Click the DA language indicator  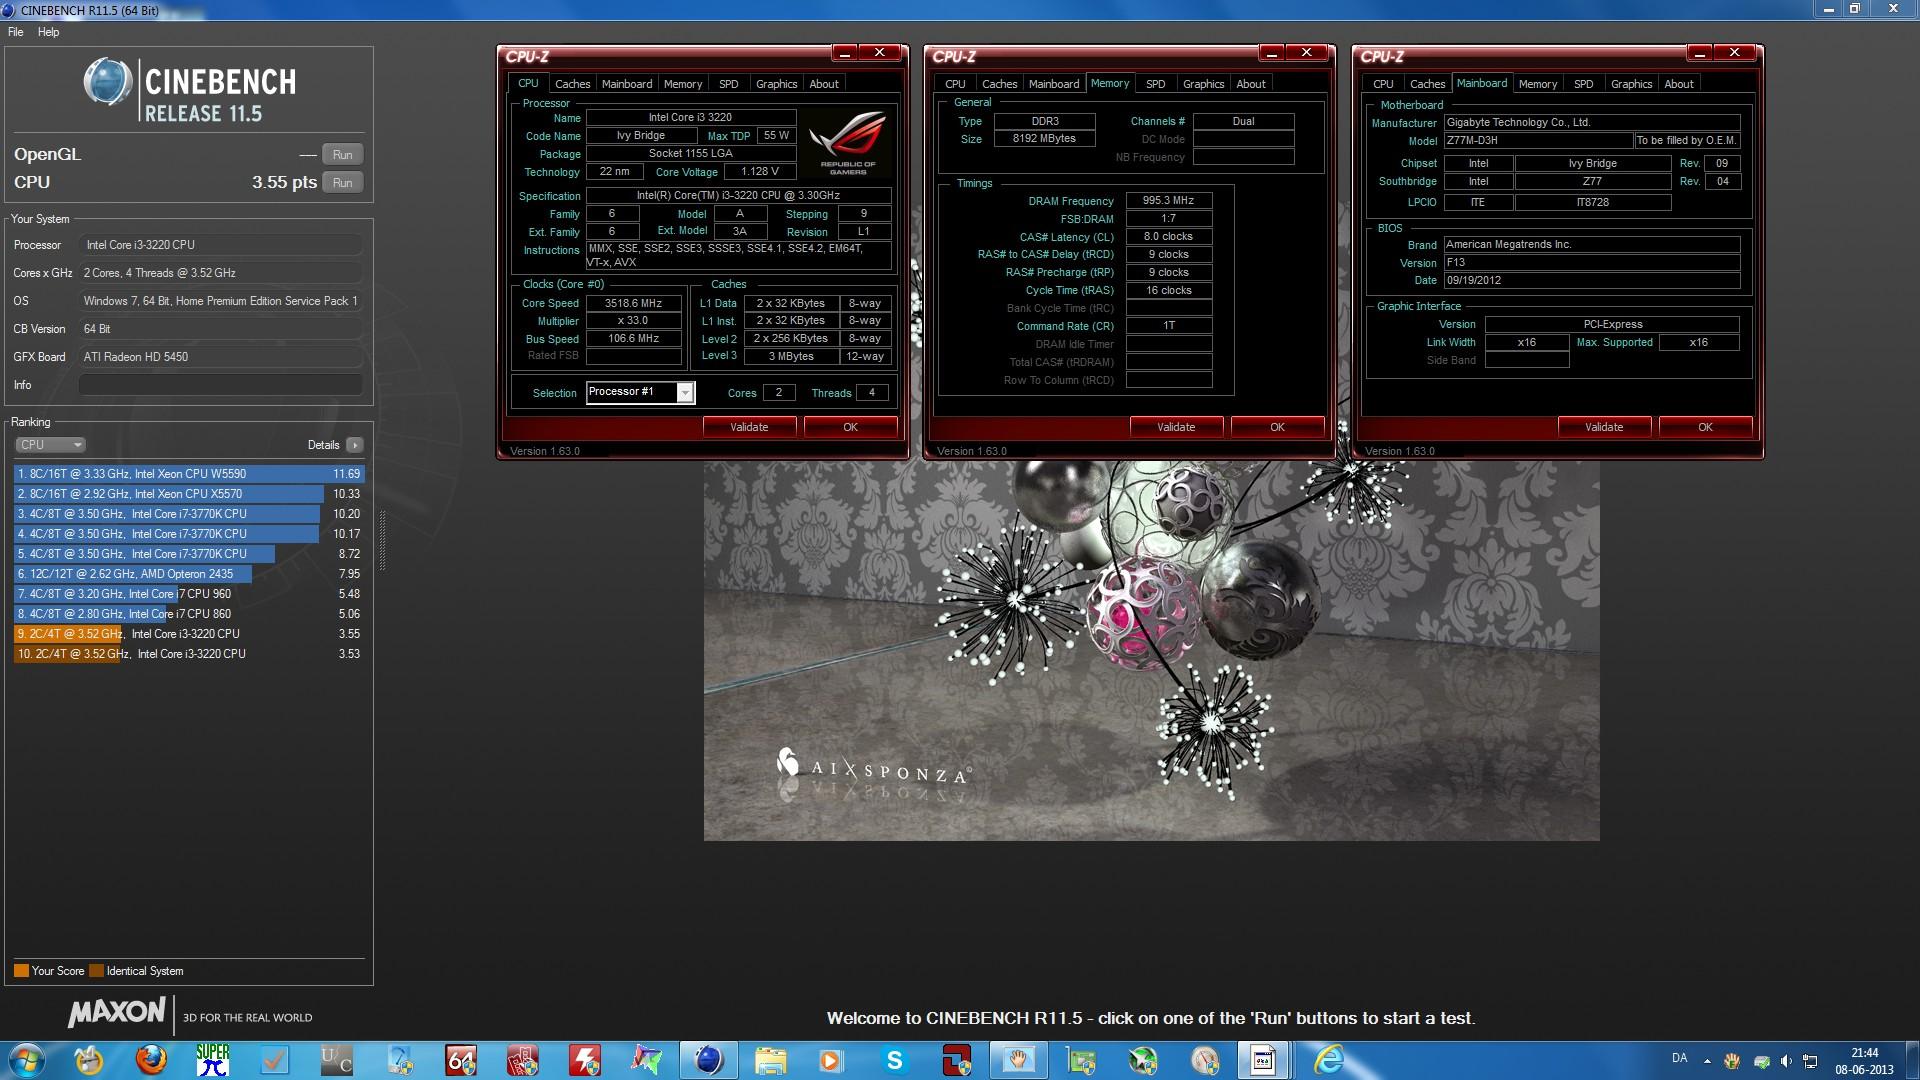(x=1679, y=1058)
